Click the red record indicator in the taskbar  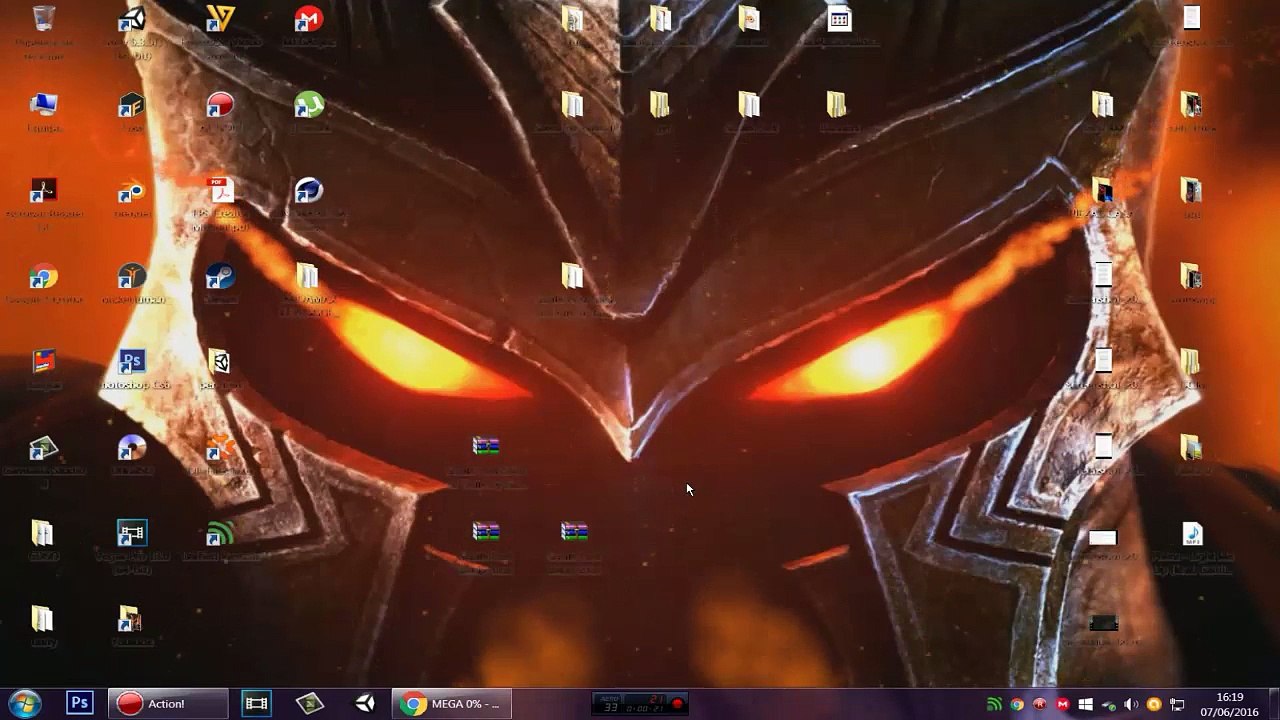pos(677,704)
